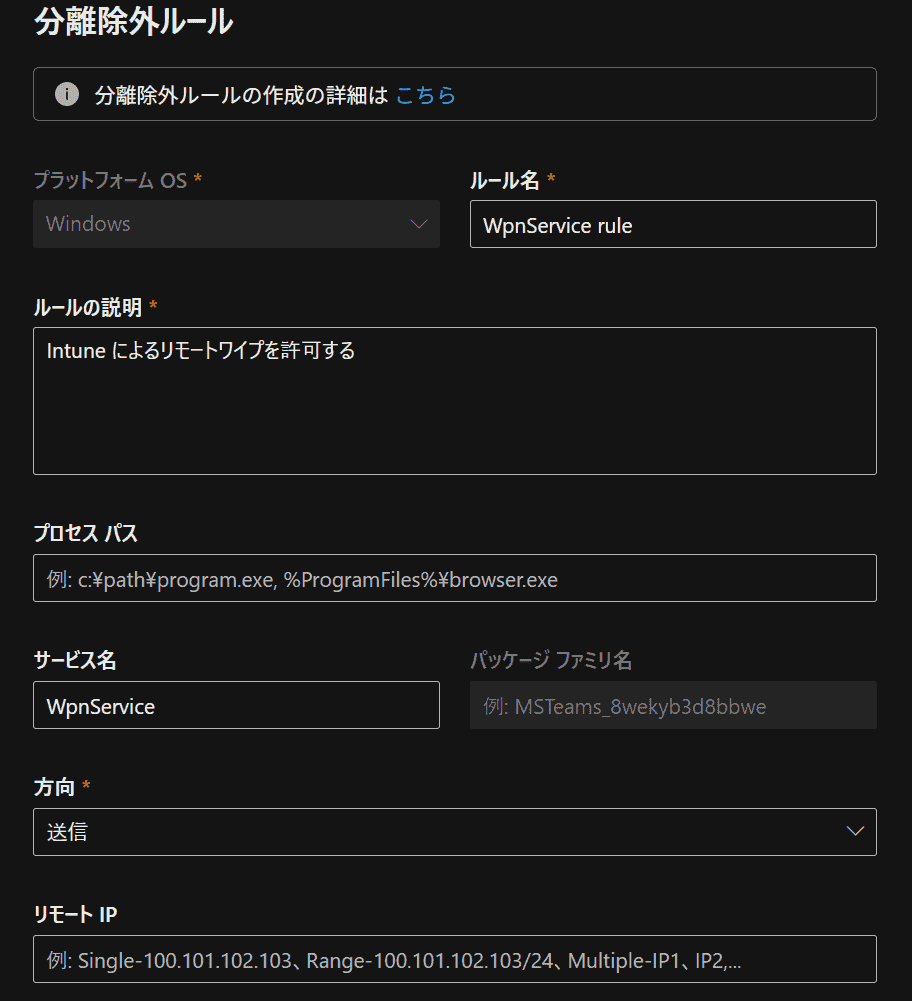Viewport: 912px width, 1001px height.
Task: Click the 方向 field label
Action: click(55, 787)
